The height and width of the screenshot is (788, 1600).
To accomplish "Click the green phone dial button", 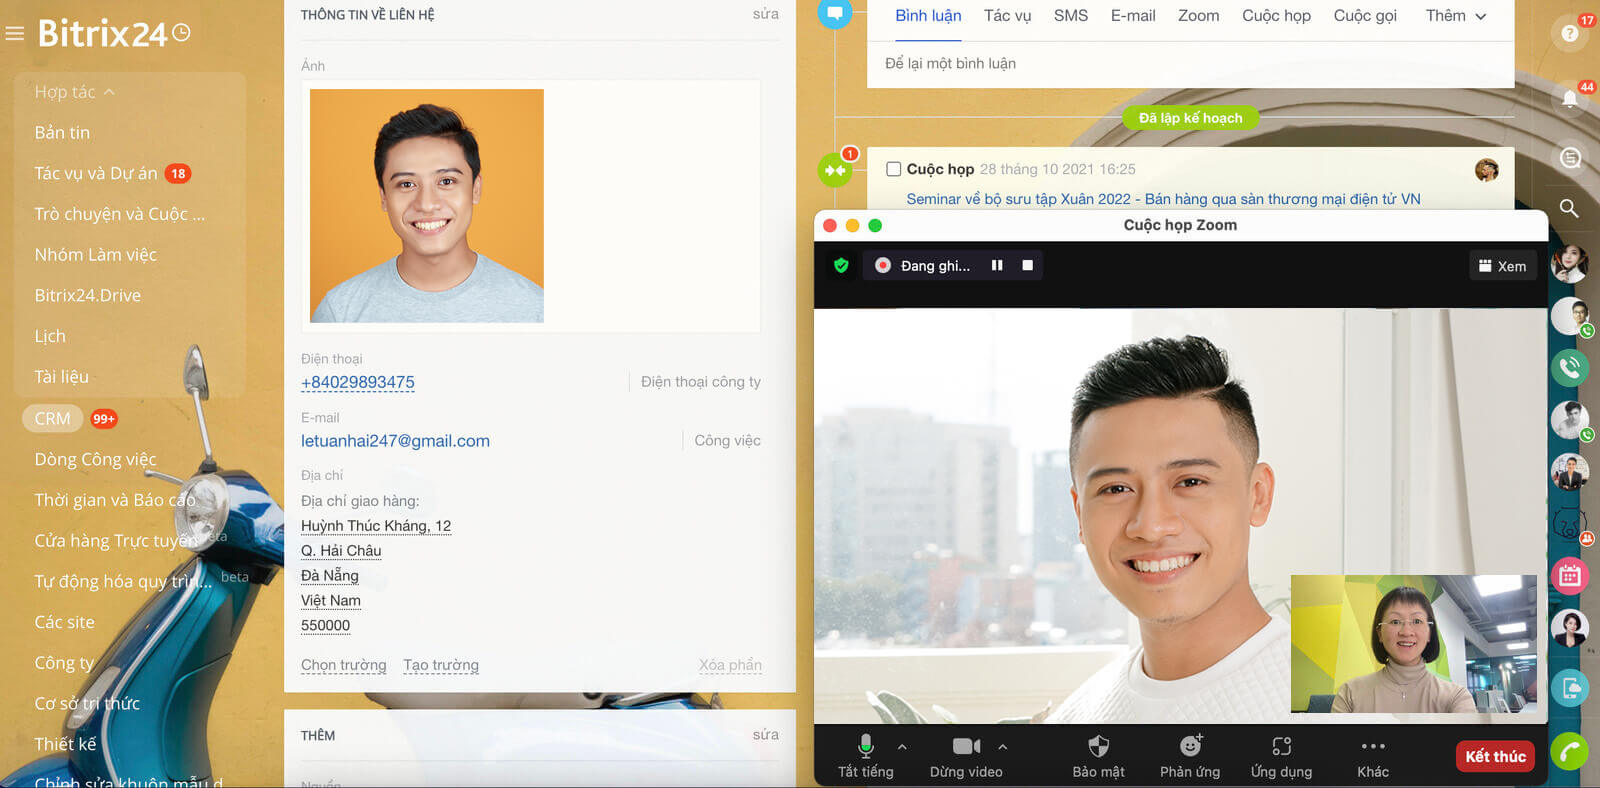I will [1570, 751].
